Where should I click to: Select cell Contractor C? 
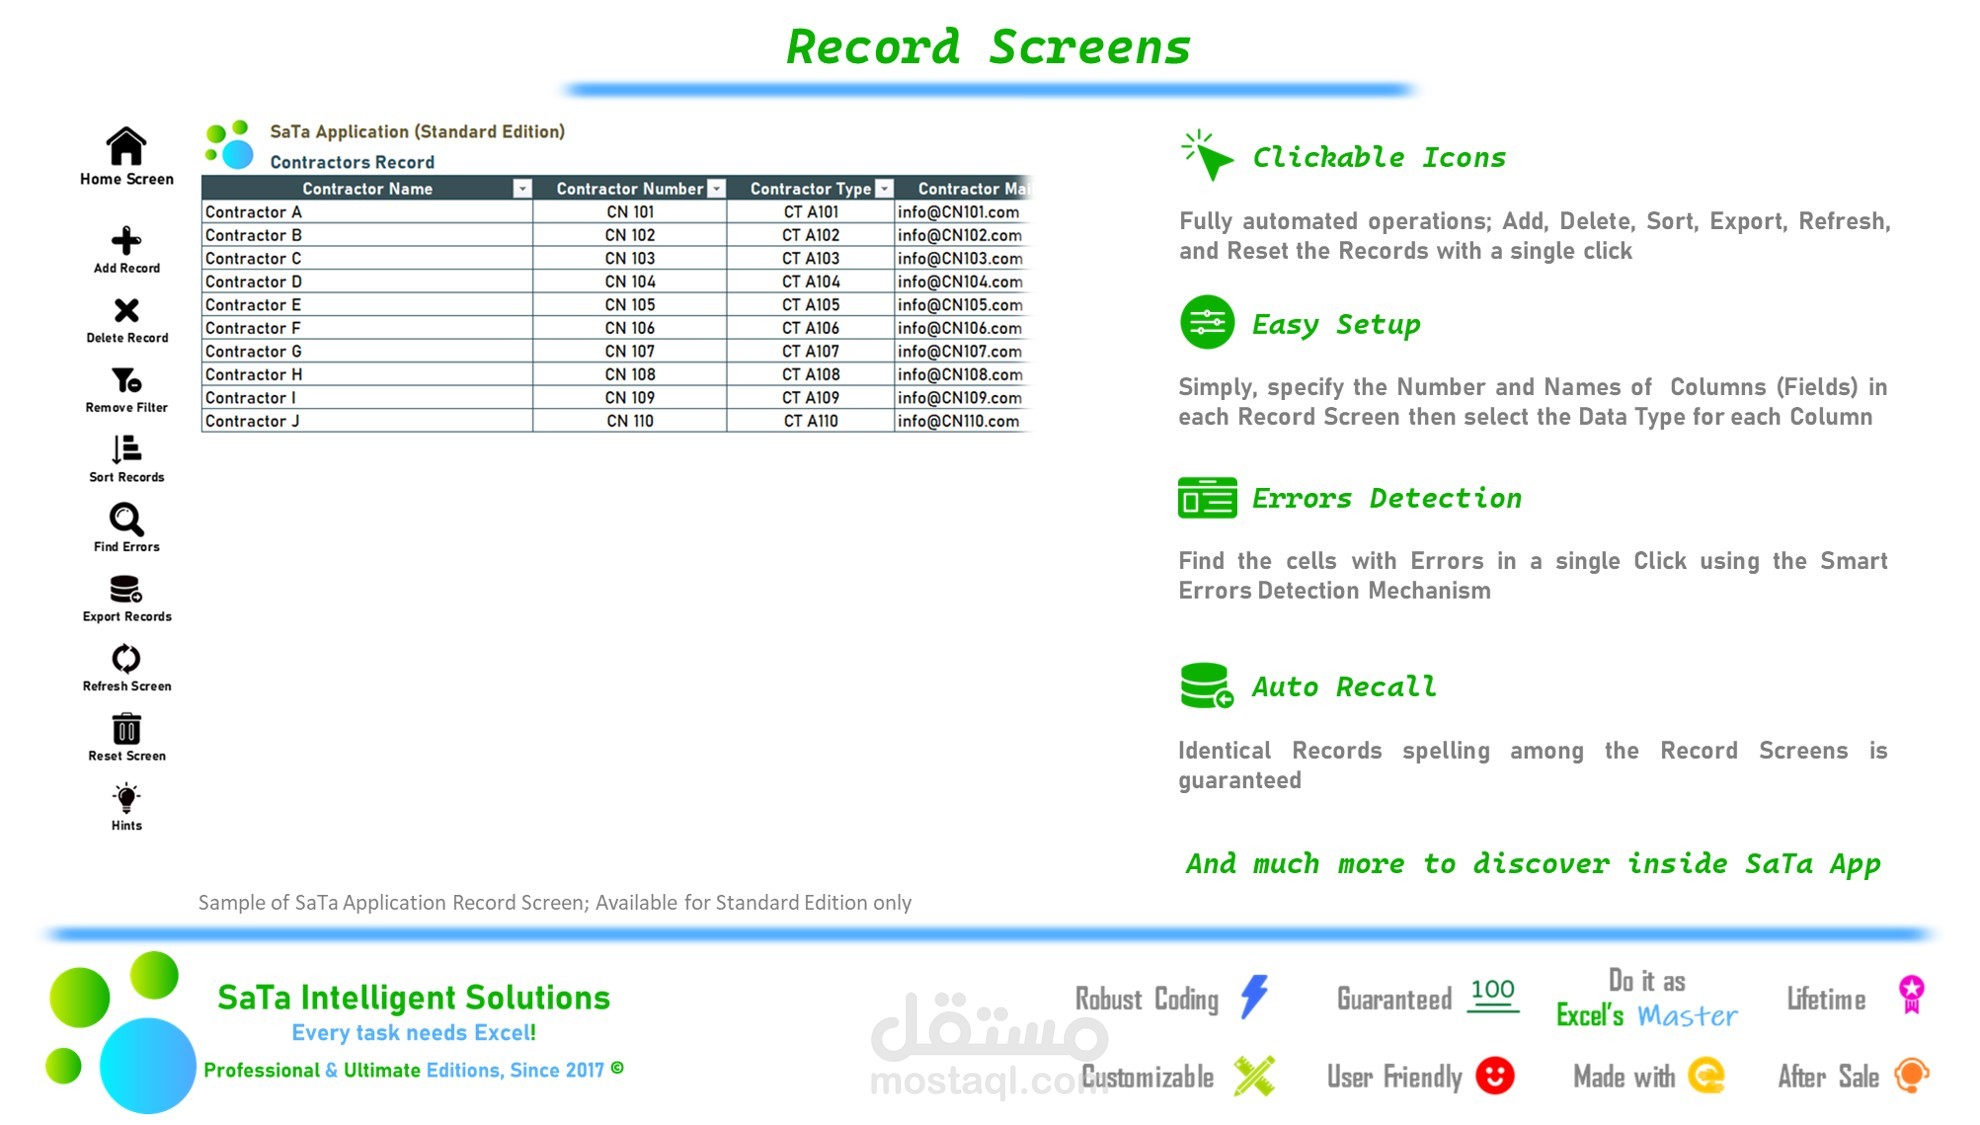[x=367, y=258]
